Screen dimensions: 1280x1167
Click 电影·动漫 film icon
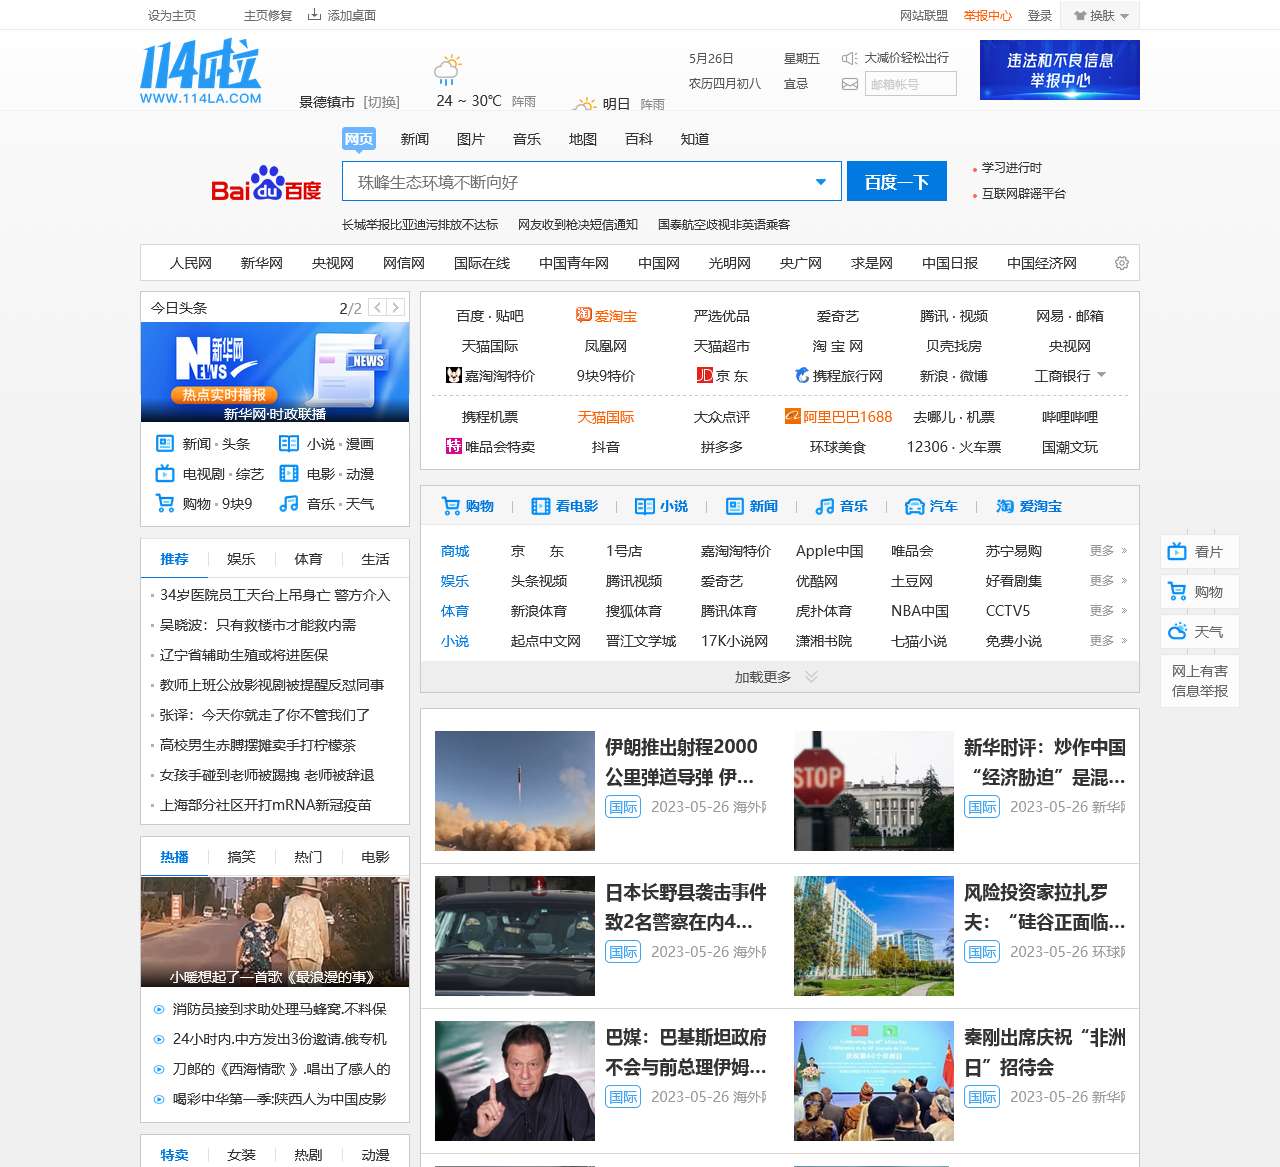(x=289, y=474)
